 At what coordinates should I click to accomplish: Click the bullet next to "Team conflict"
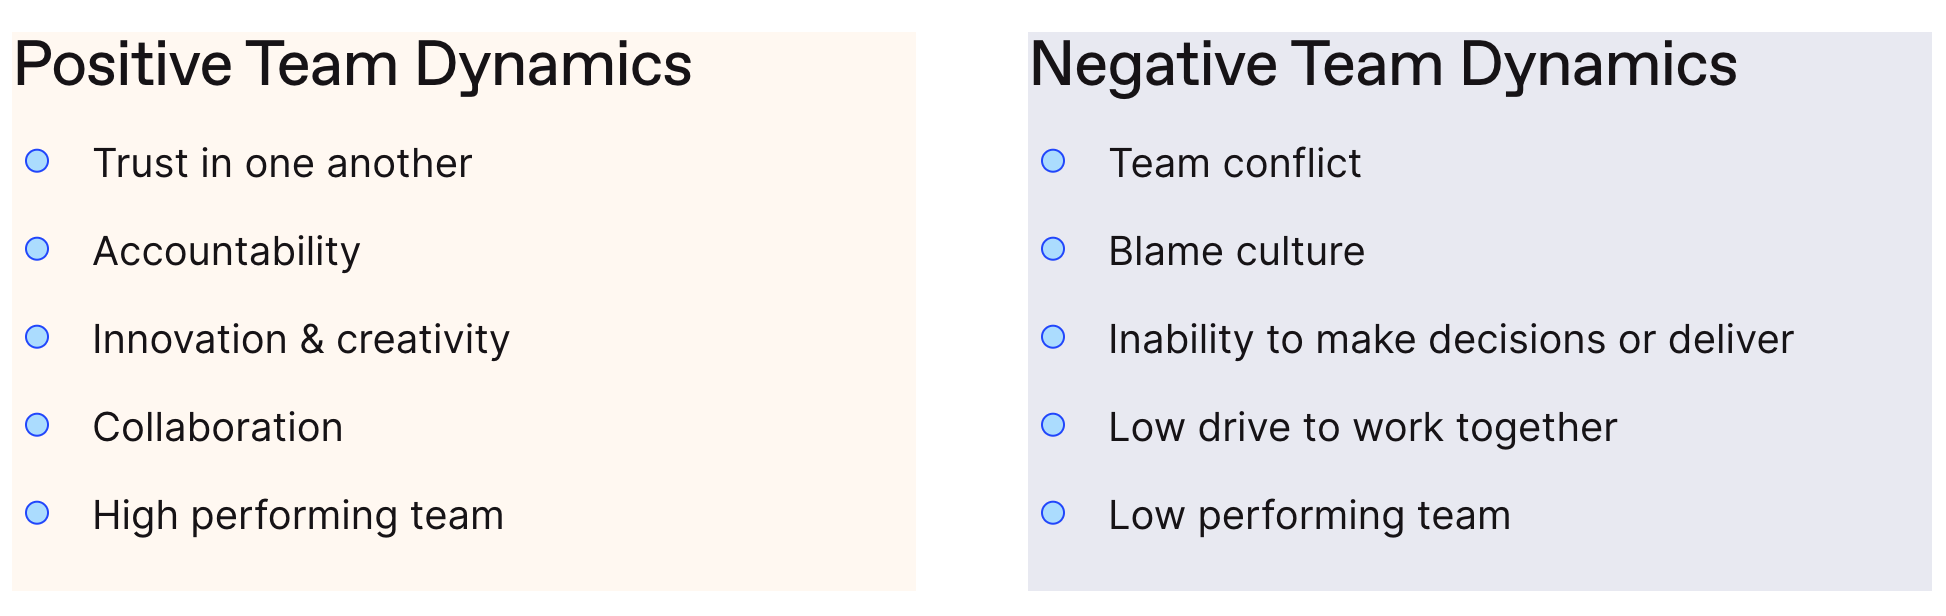point(1053,161)
